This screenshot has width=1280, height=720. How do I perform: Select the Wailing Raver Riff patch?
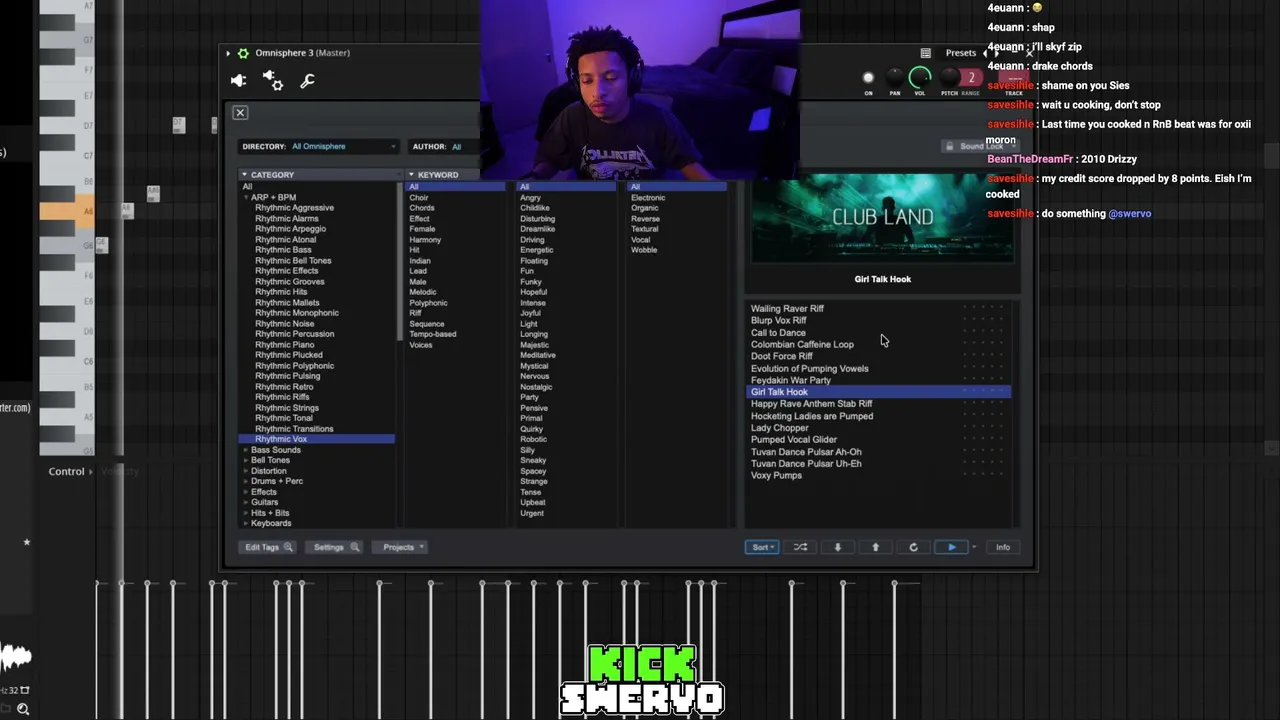coord(788,309)
